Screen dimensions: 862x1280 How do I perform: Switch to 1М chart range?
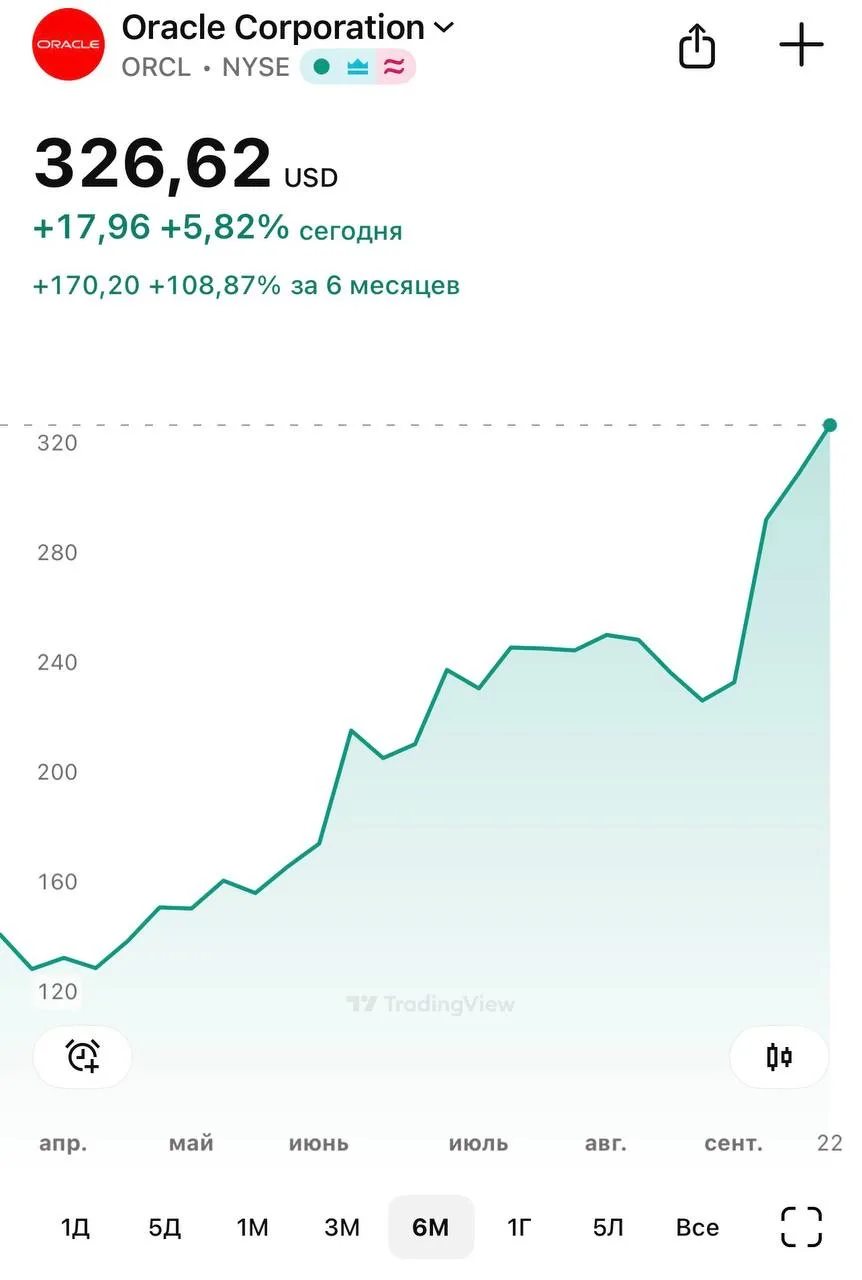[252, 1227]
